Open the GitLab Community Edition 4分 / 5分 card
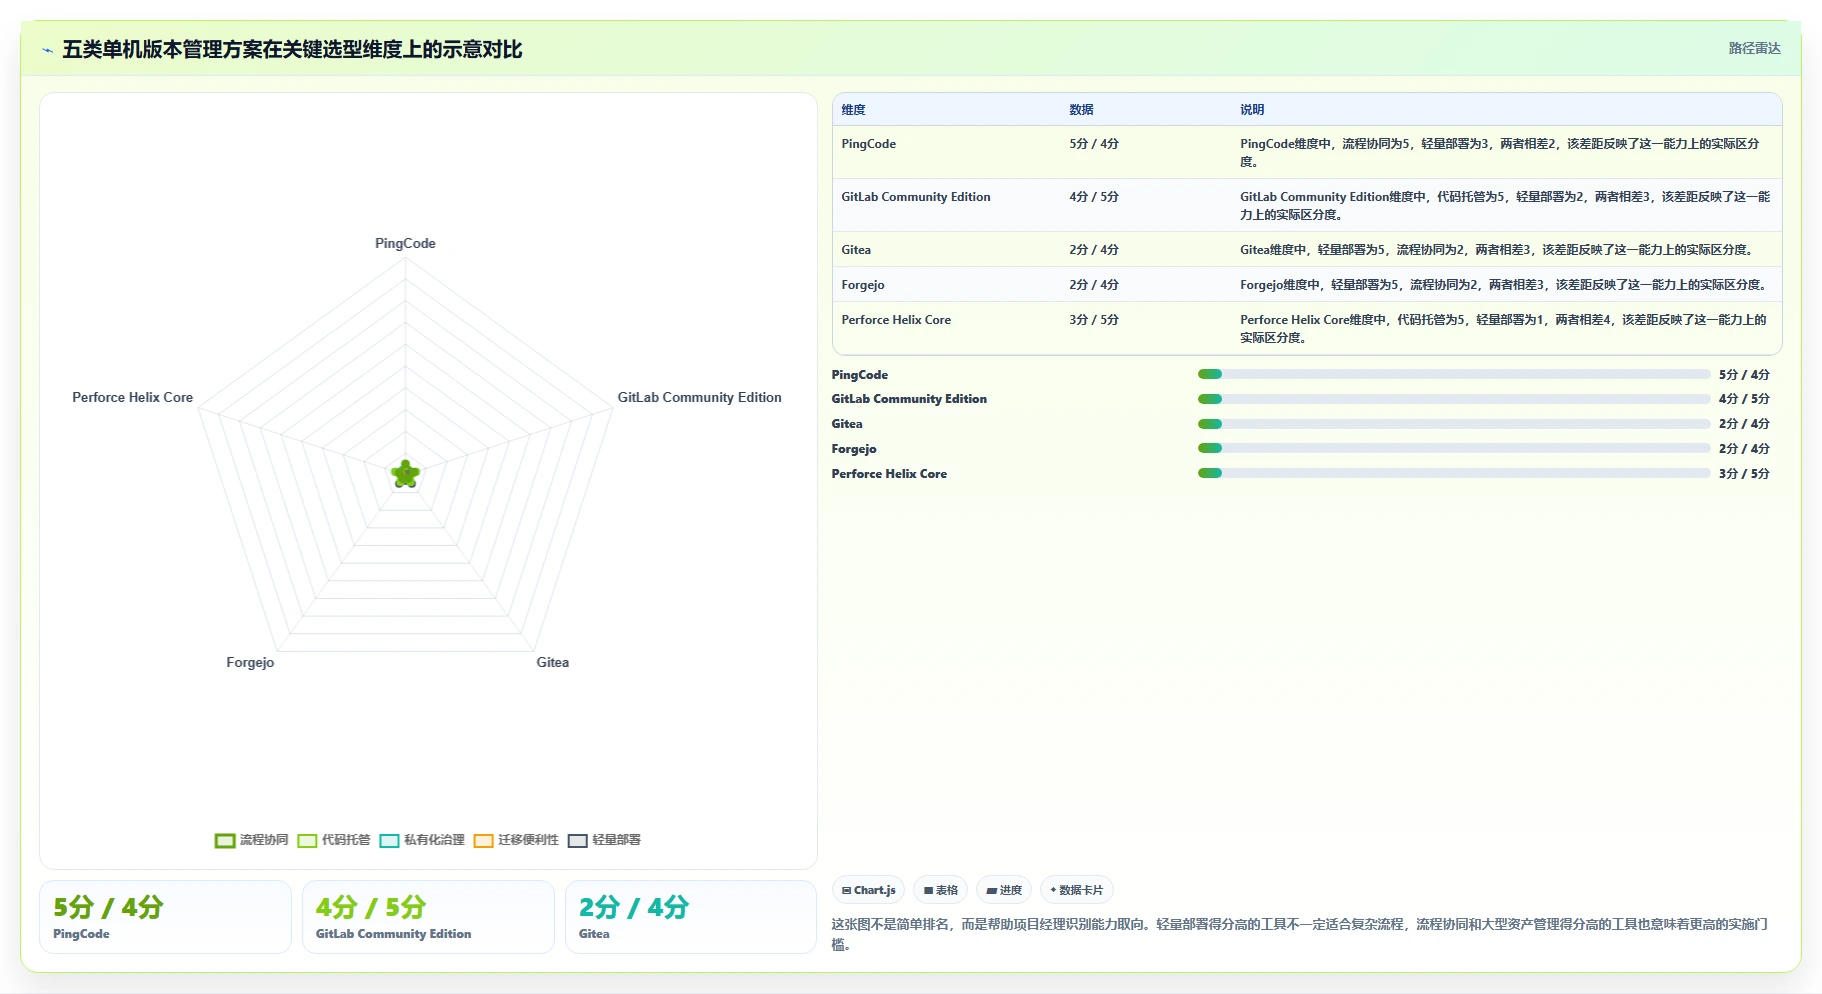This screenshot has width=1822, height=994. tap(428, 917)
